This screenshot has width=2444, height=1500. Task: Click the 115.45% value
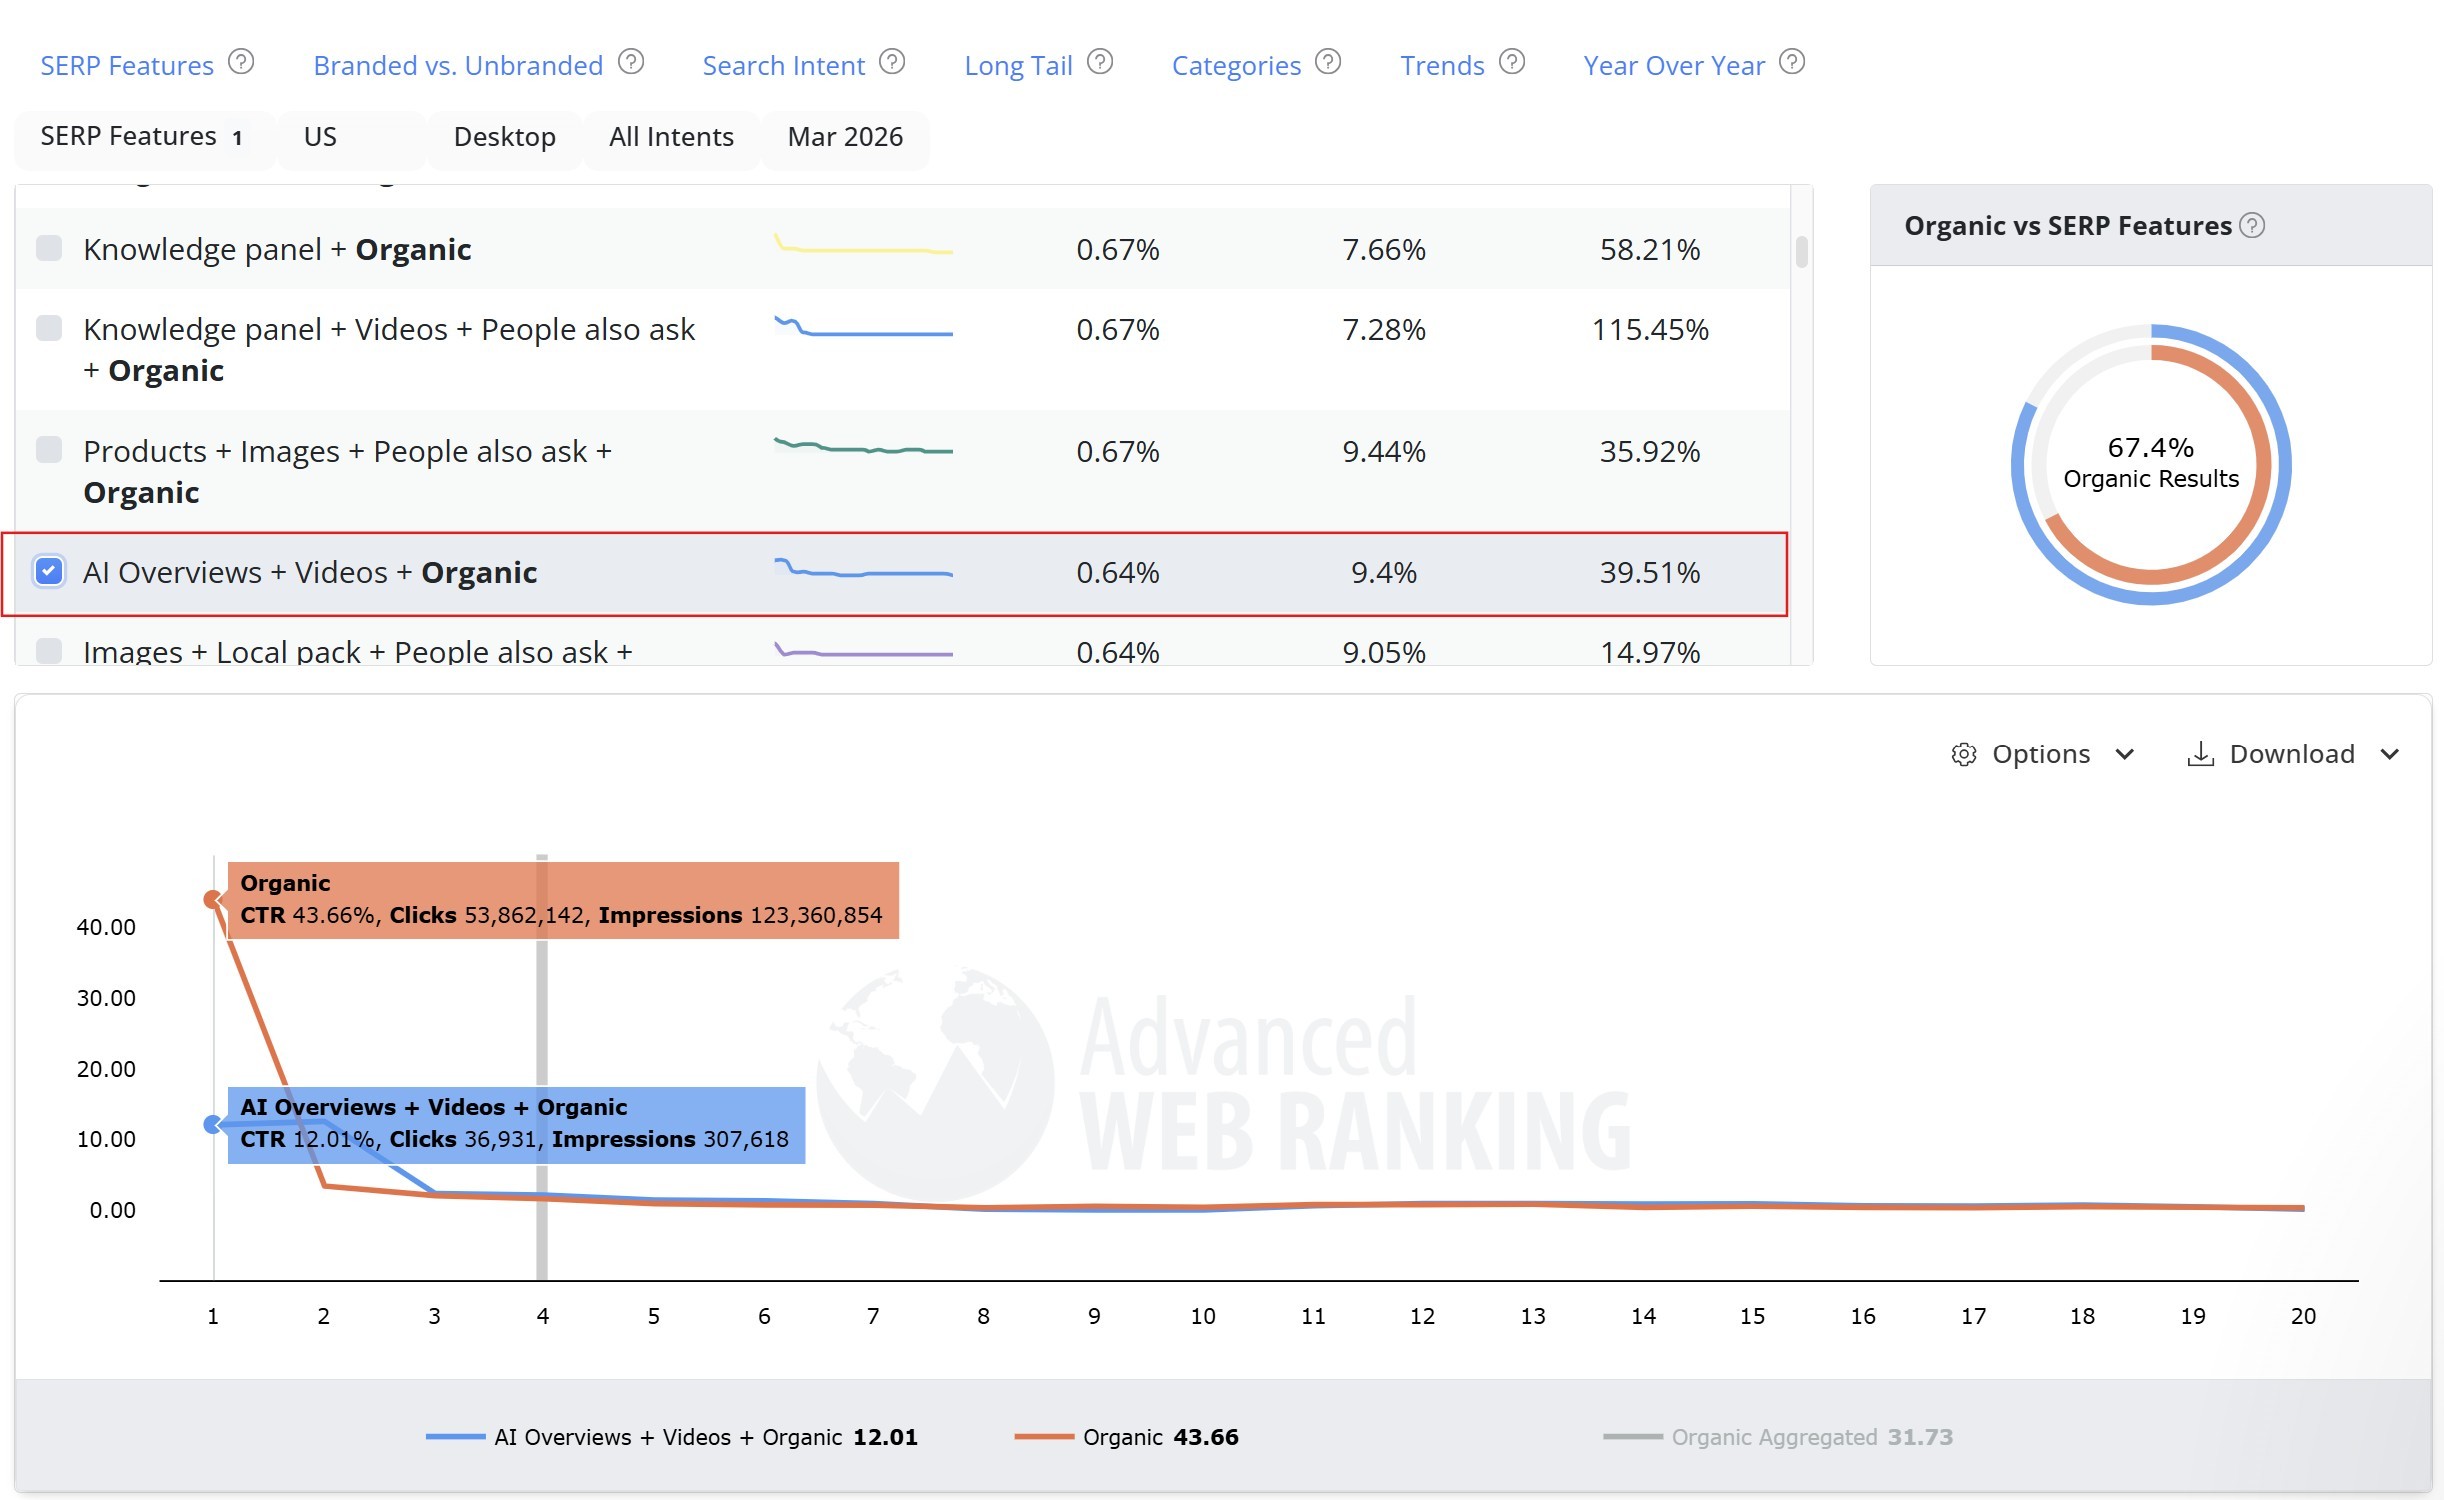click(1649, 329)
